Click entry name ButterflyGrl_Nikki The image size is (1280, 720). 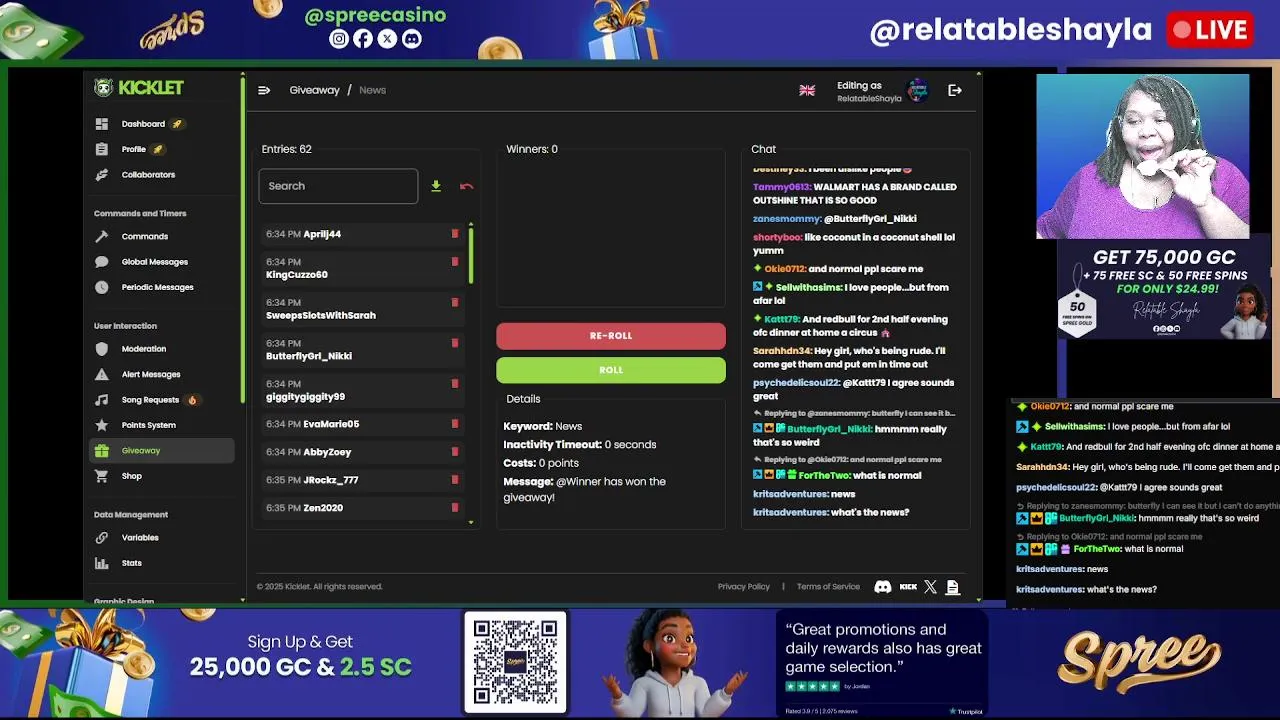tap(309, 356)
